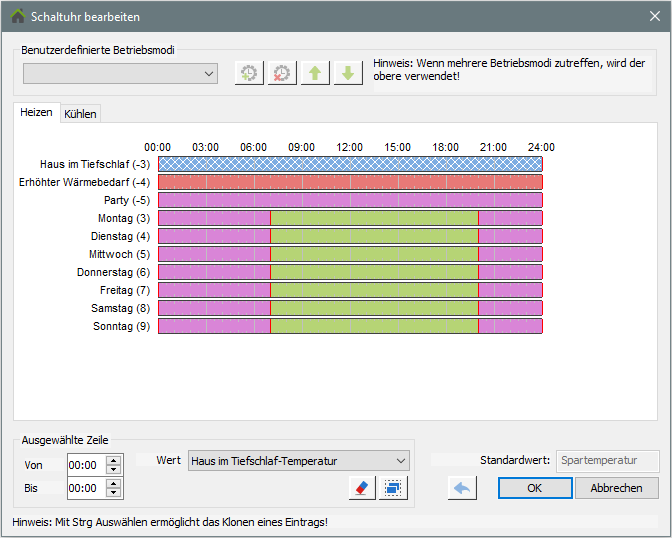Switch to the Kühlen tab
The image size is (672, 538).
pos(80,114)
